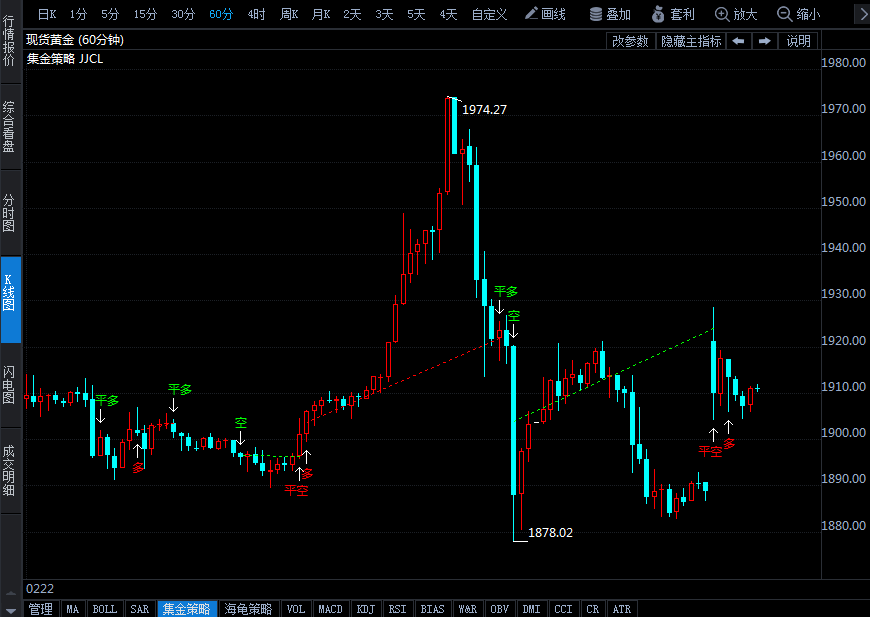The height and width of the screenshot is (617, 870).
Task: Activate the 画线 drawing pencil tool
Action: tap(545, 14)
